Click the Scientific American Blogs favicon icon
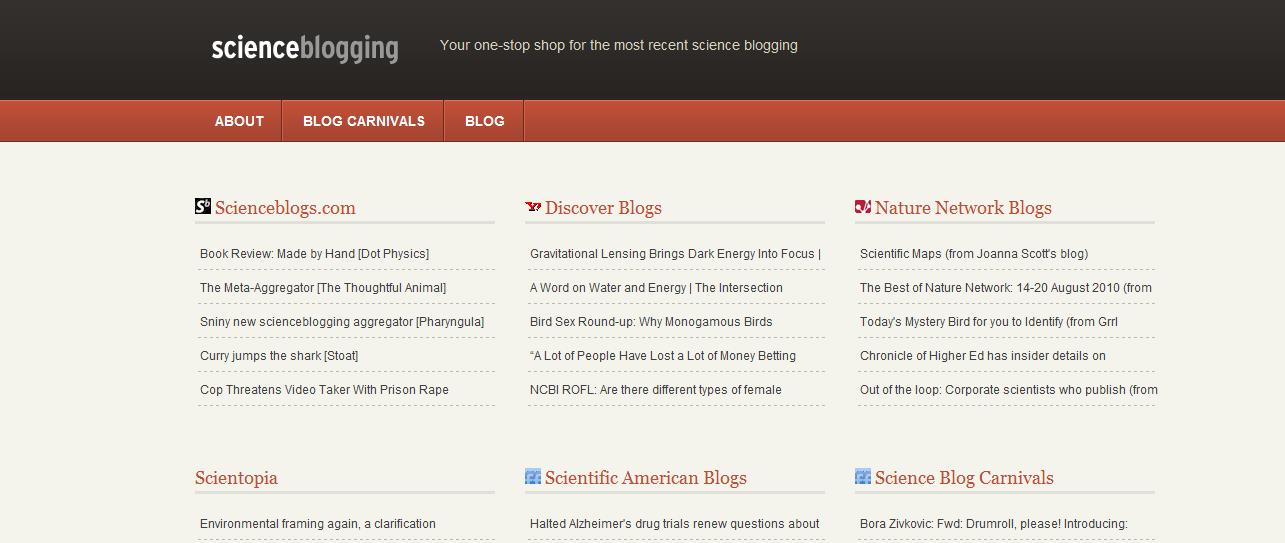 click(533, 477)
